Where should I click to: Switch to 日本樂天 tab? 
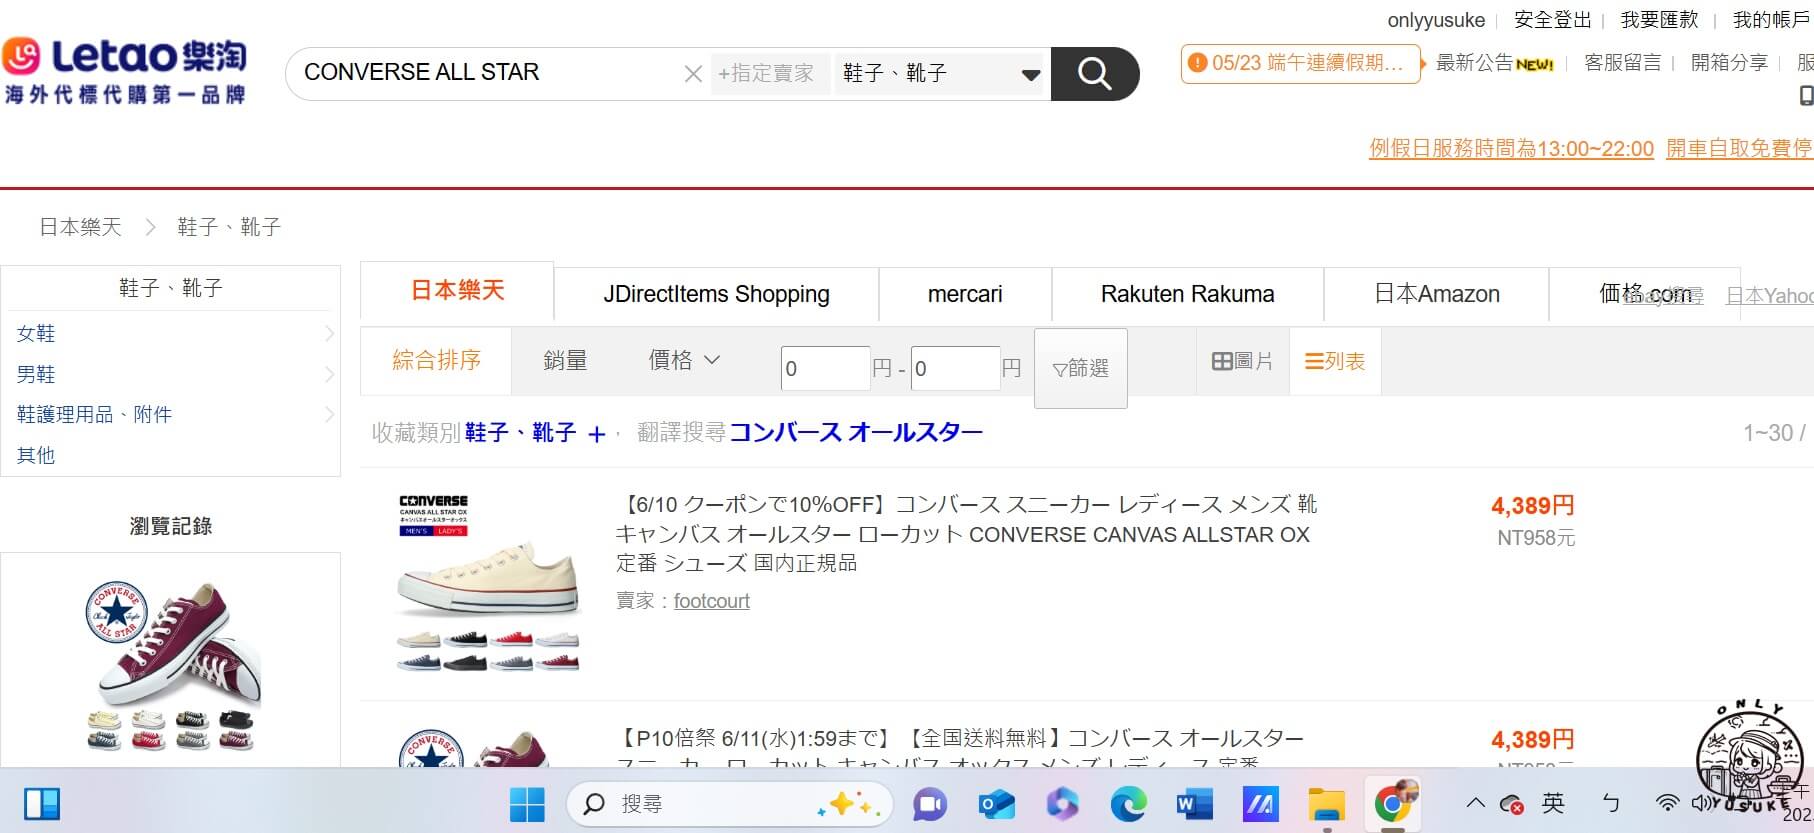point(457,291)
